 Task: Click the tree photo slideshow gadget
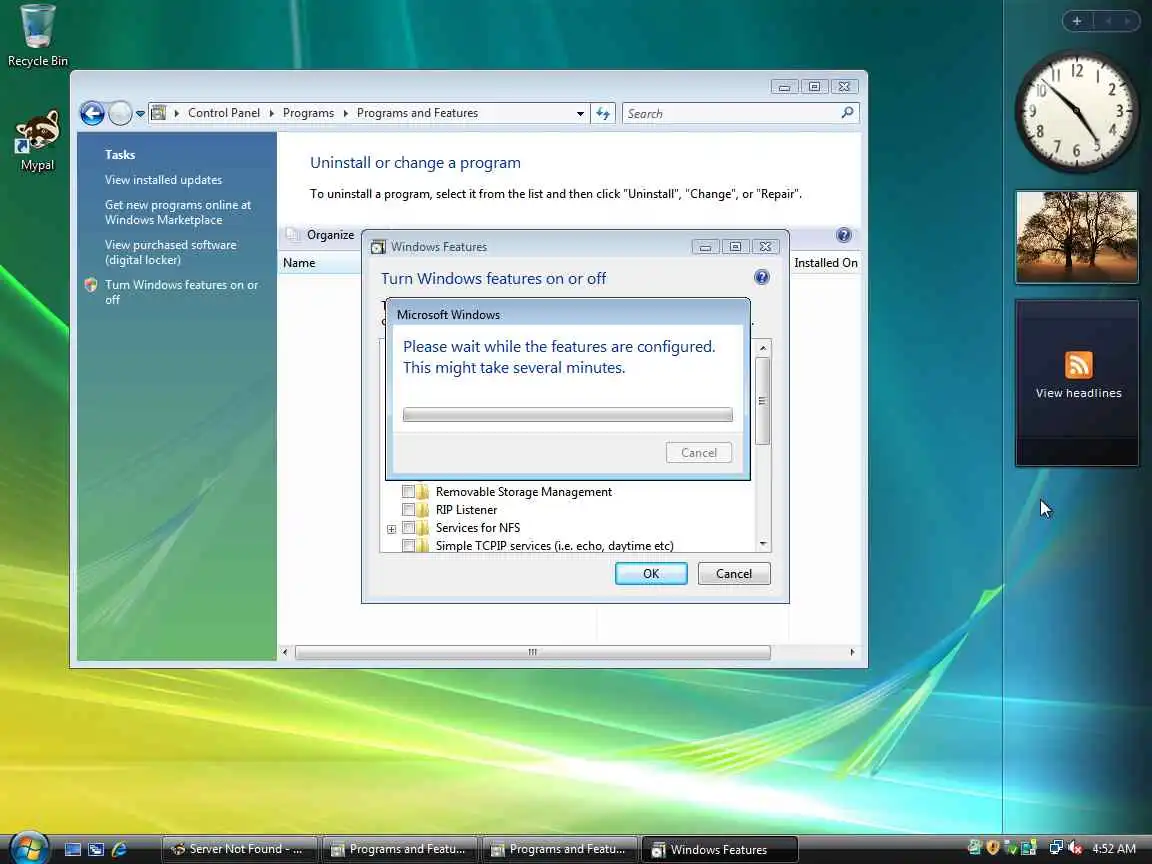click(x=1076, y=237)
